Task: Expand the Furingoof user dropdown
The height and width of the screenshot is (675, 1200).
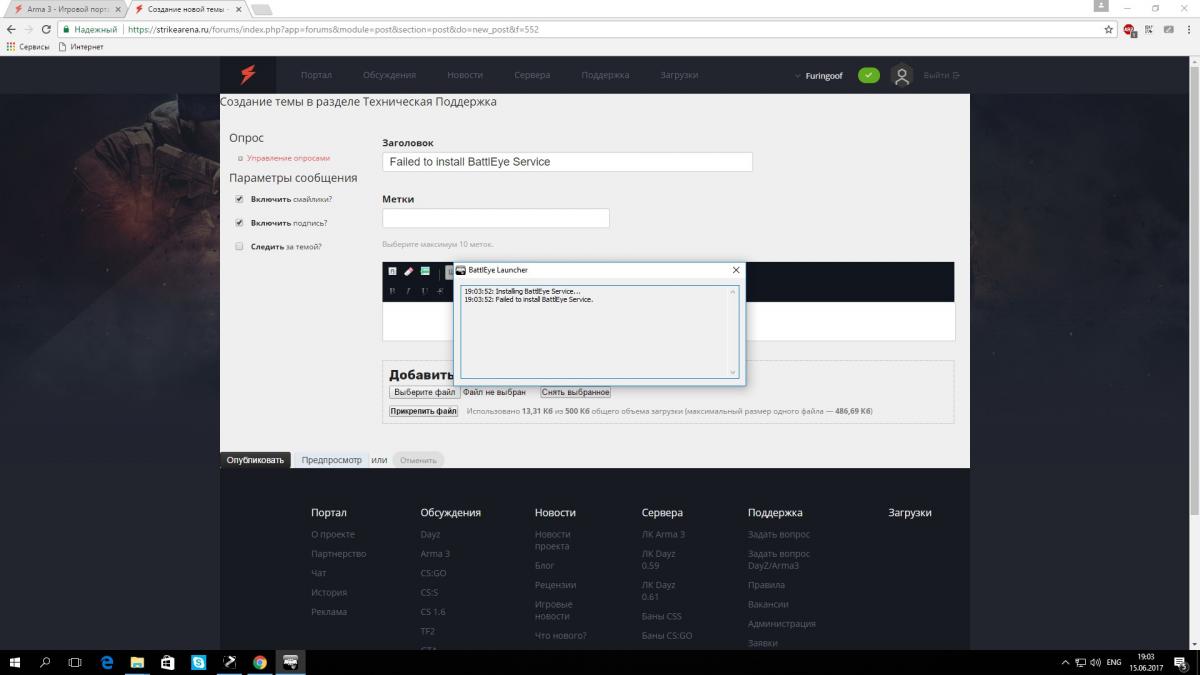Action: pyautogui.click(x=821, y=75)
